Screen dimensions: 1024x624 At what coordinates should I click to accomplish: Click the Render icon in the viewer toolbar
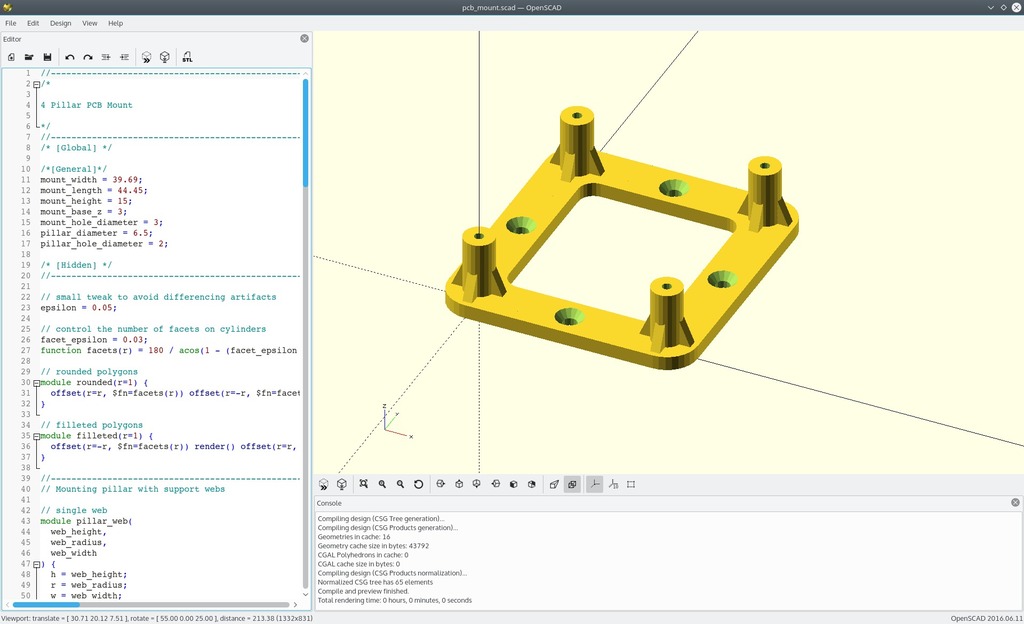tap(342, 484)
